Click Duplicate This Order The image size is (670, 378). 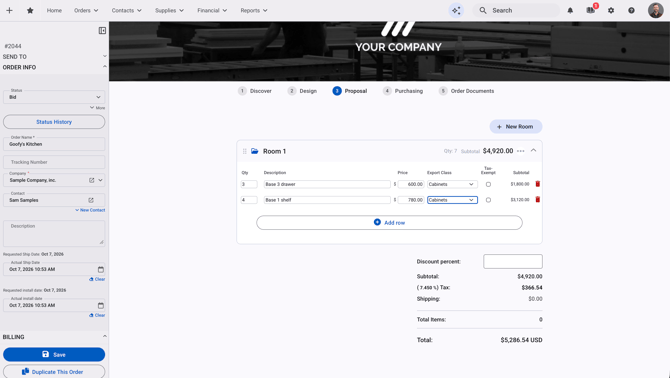tap(54, 372)
